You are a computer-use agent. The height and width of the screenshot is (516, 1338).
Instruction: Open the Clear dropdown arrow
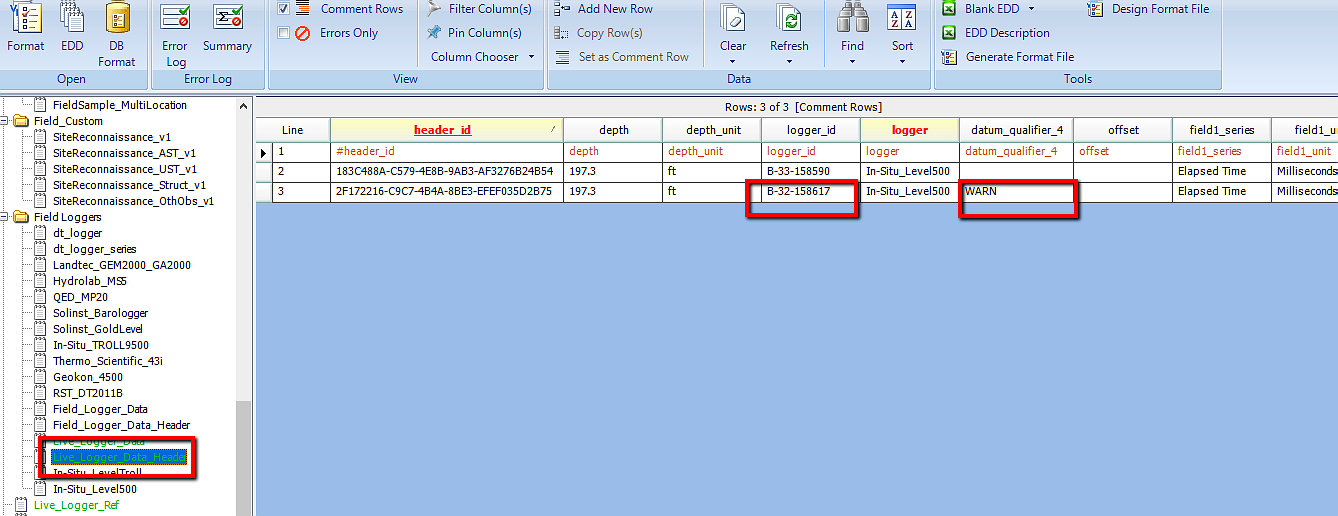click(733, 62)
